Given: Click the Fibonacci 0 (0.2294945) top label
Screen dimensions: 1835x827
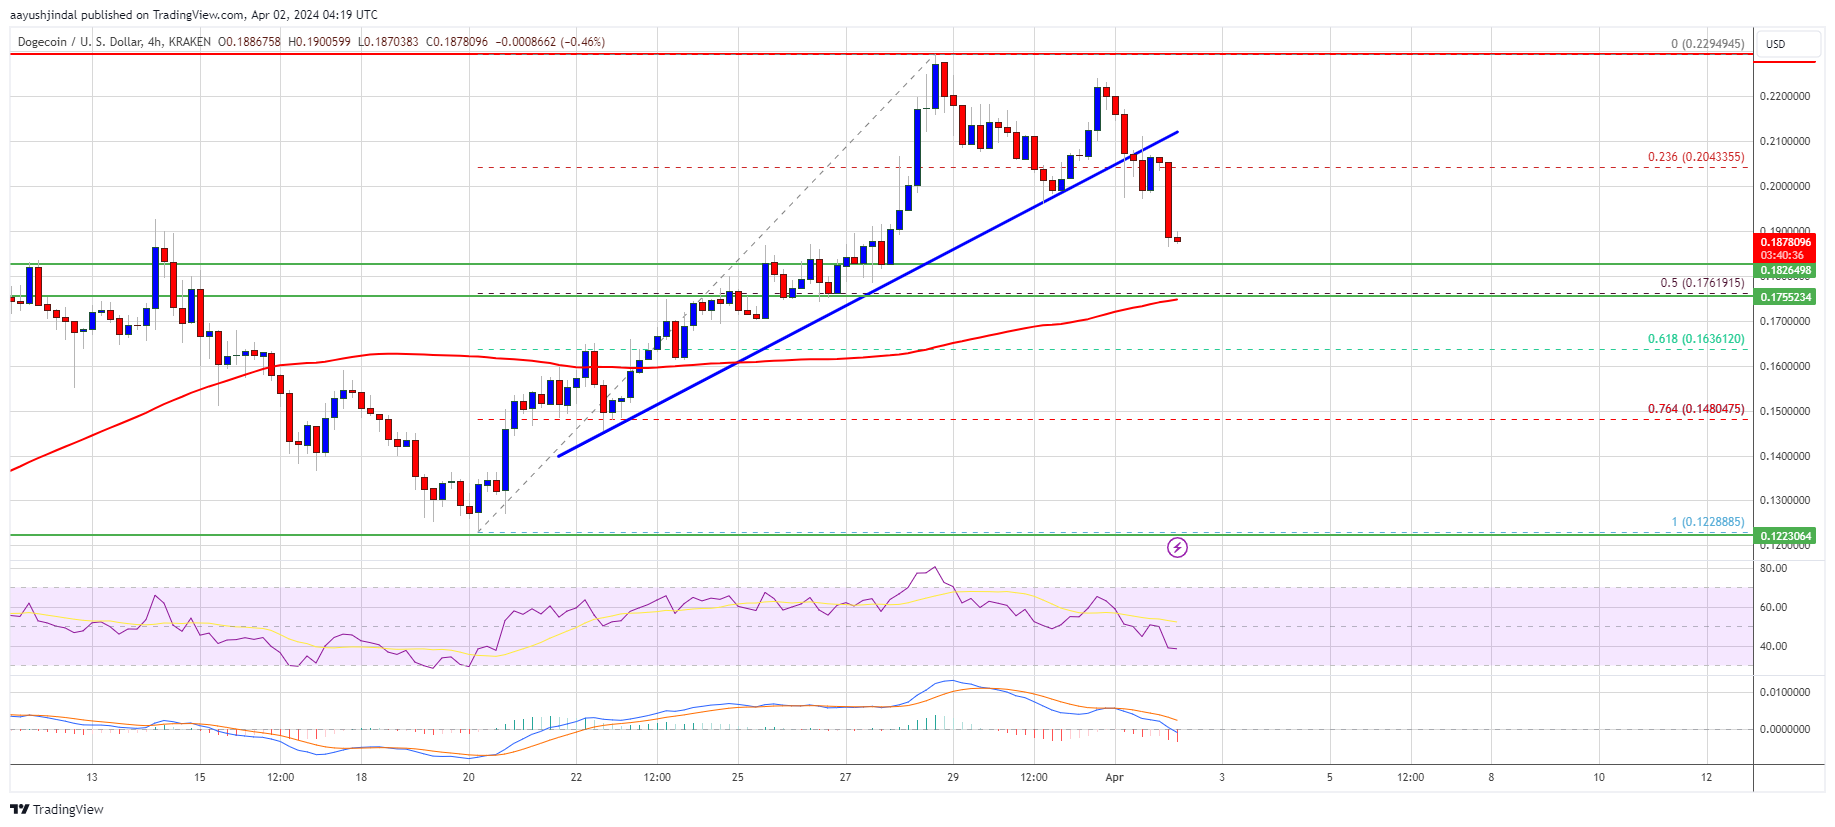Looking at the screenshot, I should coord(1707,44).
